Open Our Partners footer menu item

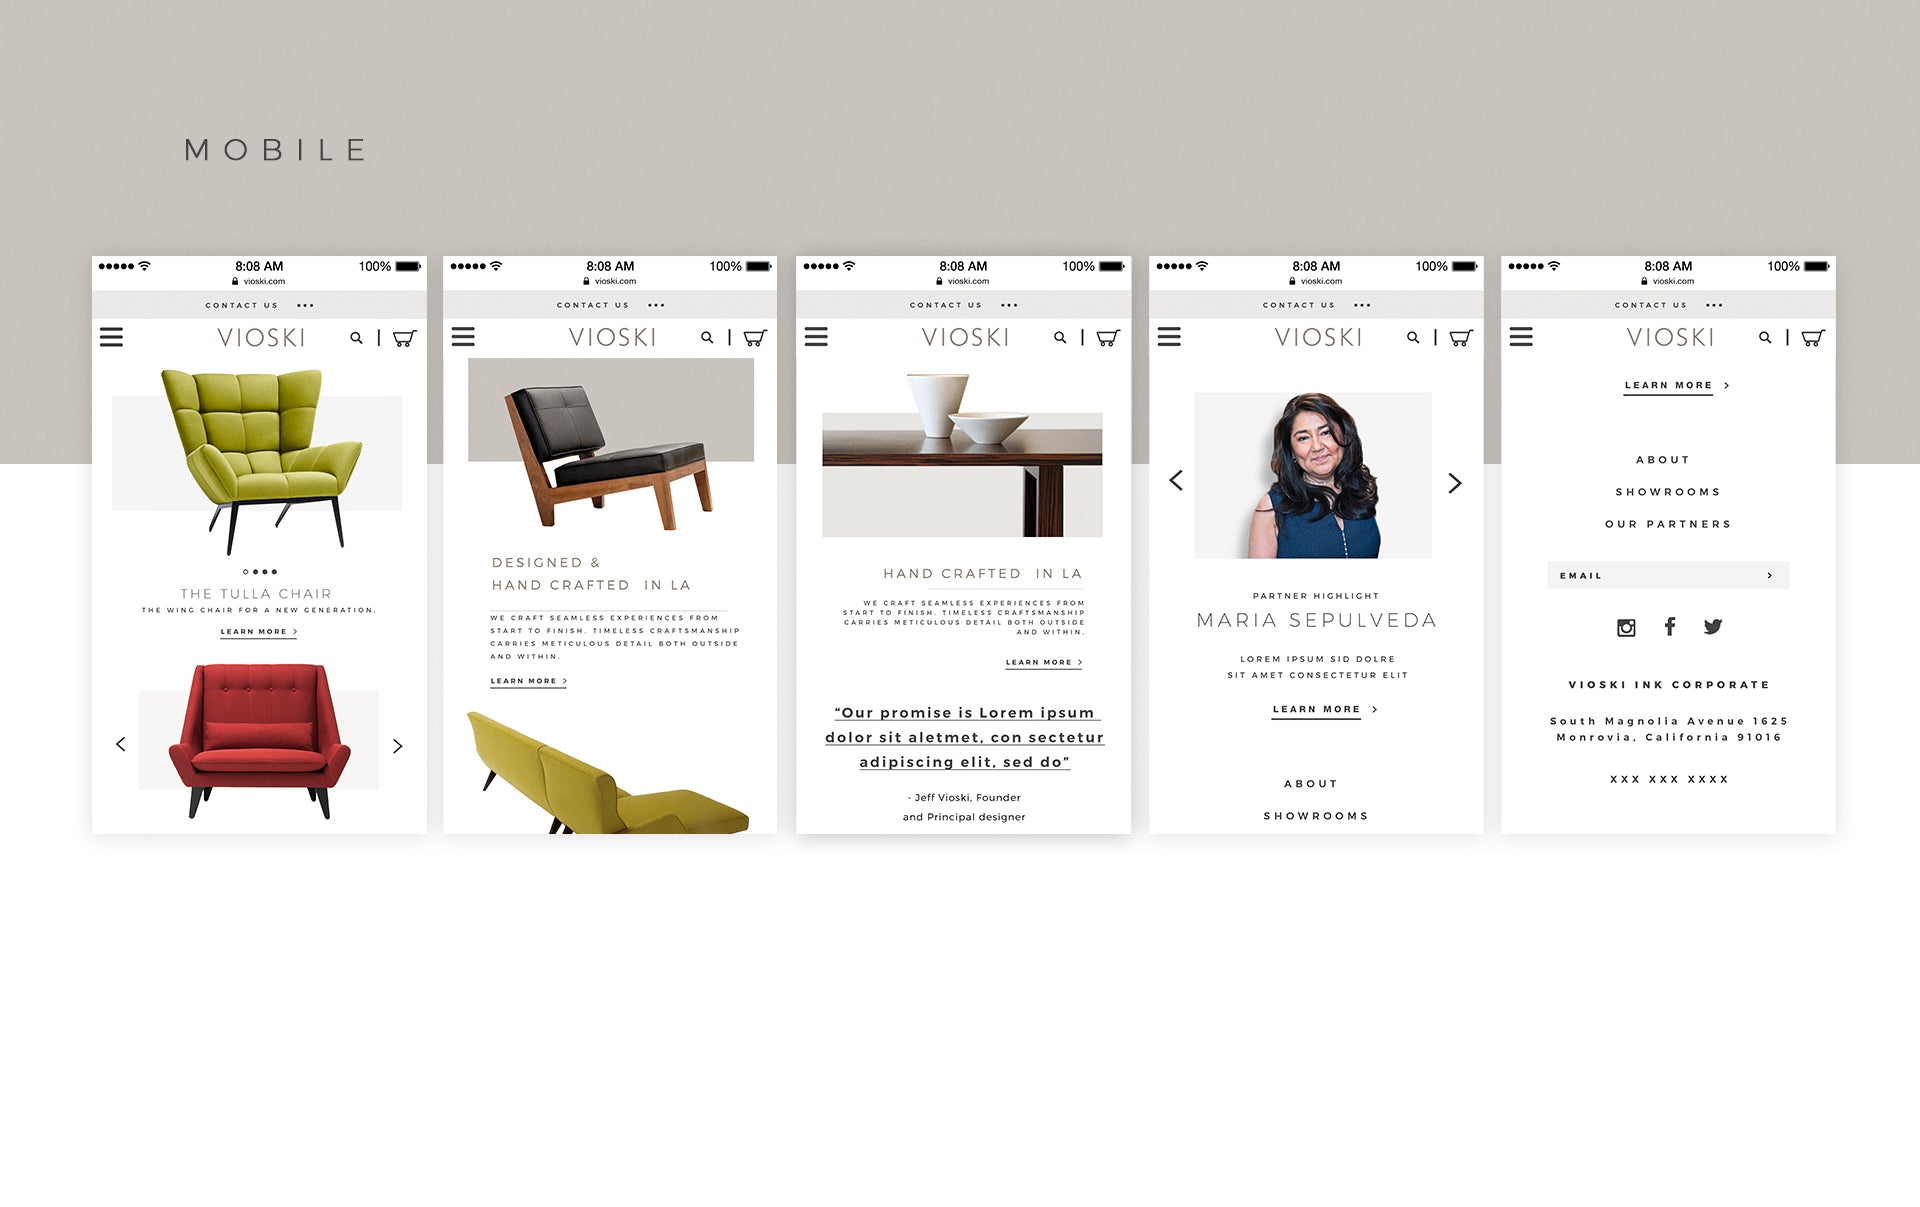point(1668,524)
